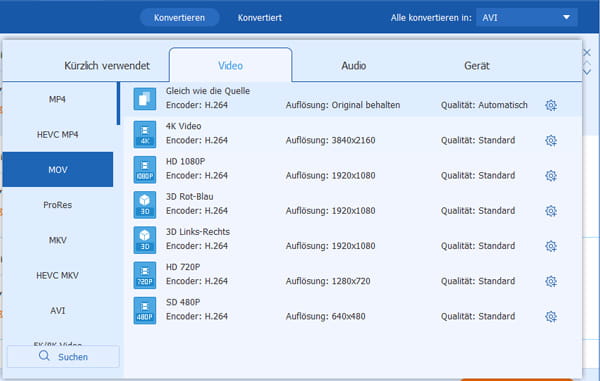Click the 1080P preset icon
This screenshot has height=381, width=600.
coord(145,169)
